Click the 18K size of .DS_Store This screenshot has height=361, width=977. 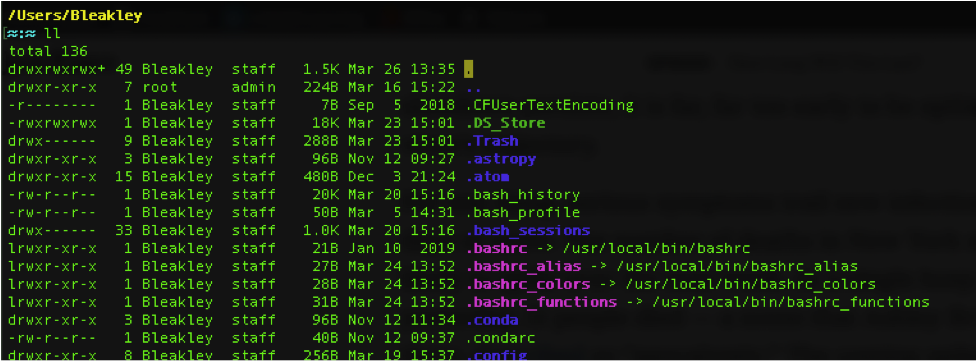tap(325, 123)
